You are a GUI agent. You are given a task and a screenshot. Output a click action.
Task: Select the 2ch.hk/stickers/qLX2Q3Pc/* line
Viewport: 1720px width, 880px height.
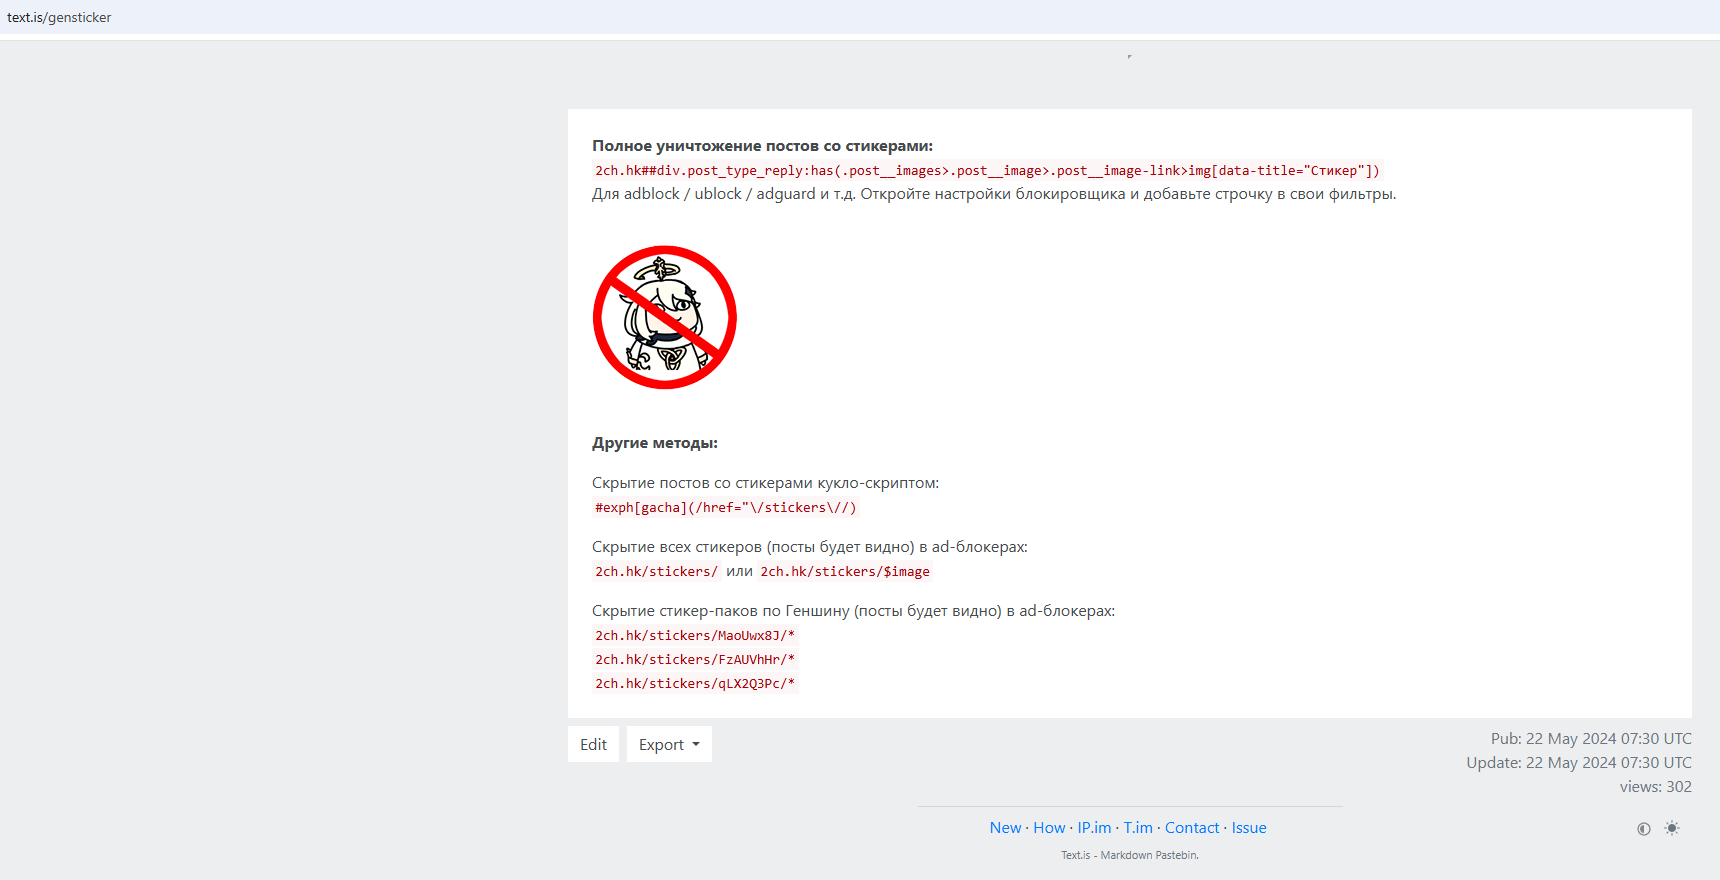pyautogui.click(x=695, y=684)
